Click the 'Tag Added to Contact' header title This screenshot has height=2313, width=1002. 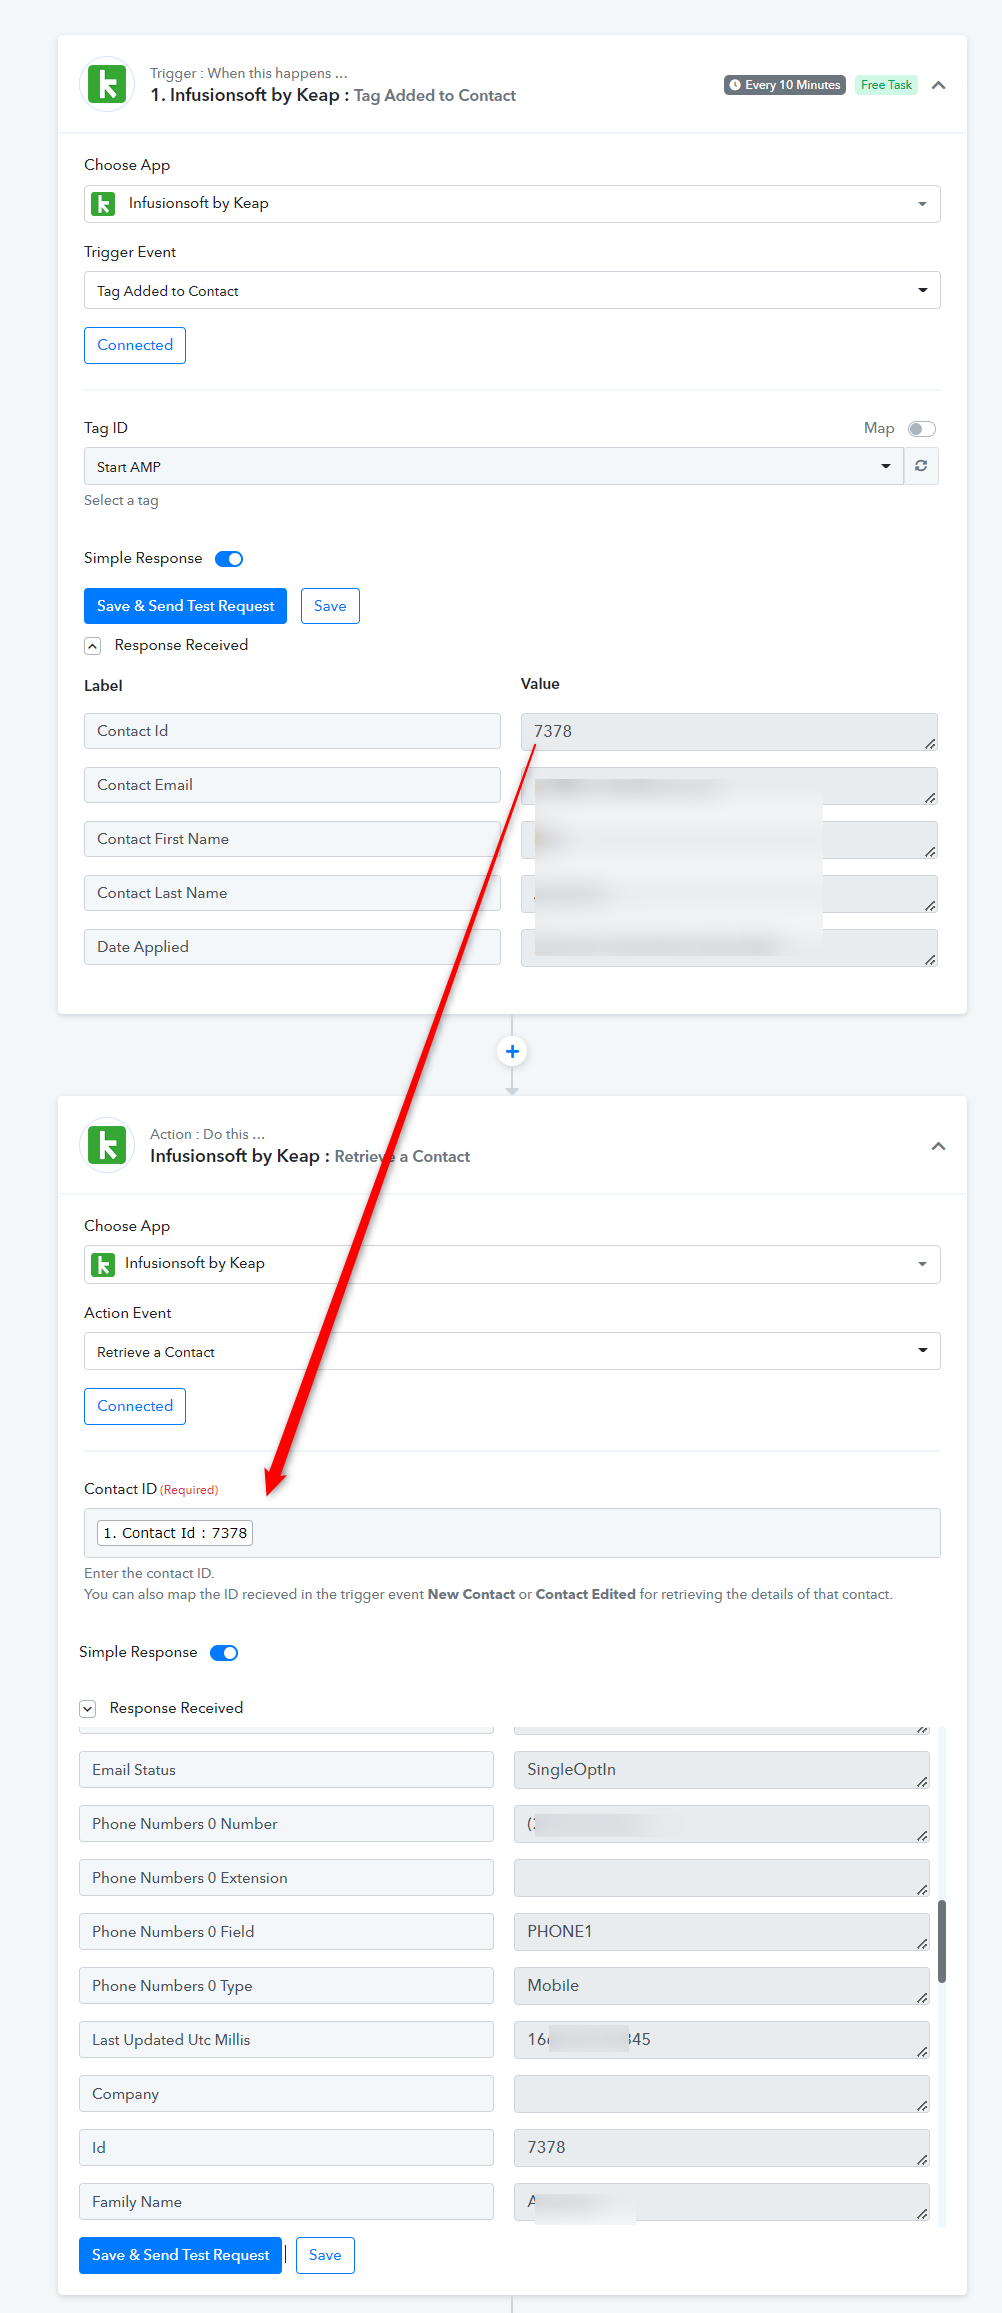point(435,96)
